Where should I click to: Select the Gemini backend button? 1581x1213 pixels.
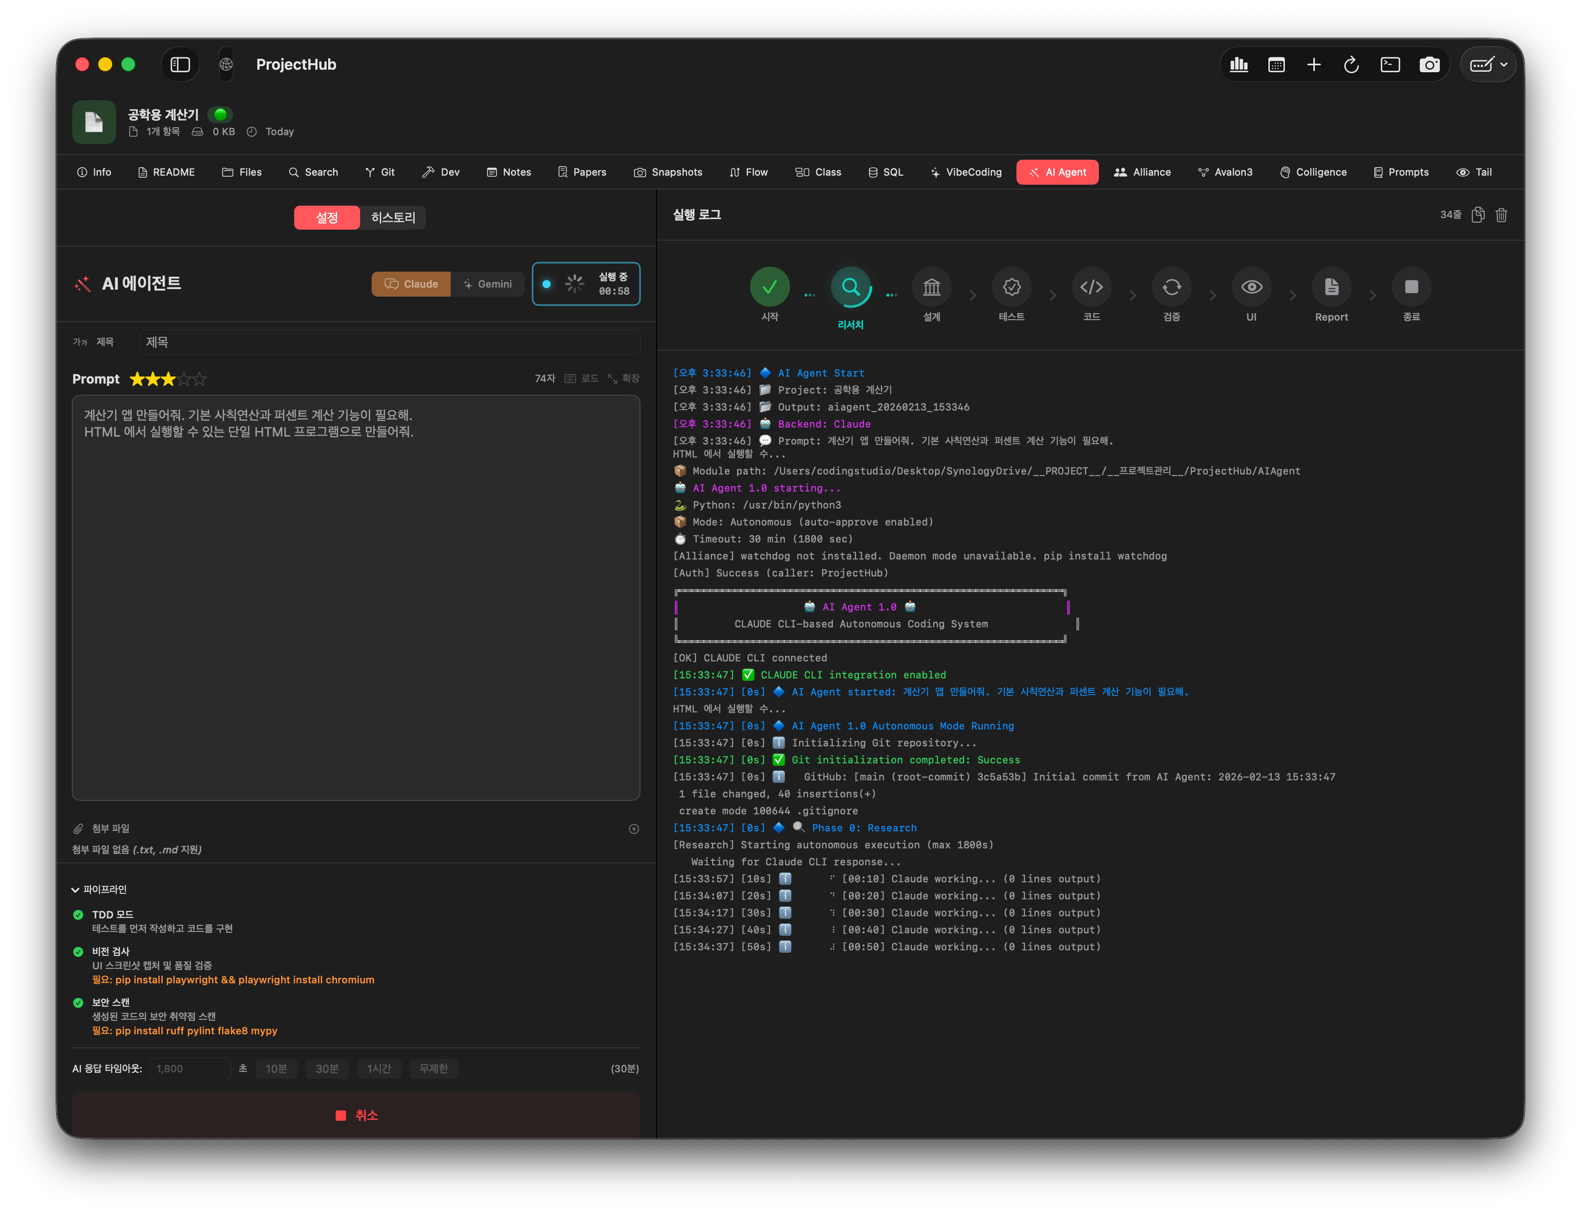coord(487,284)
